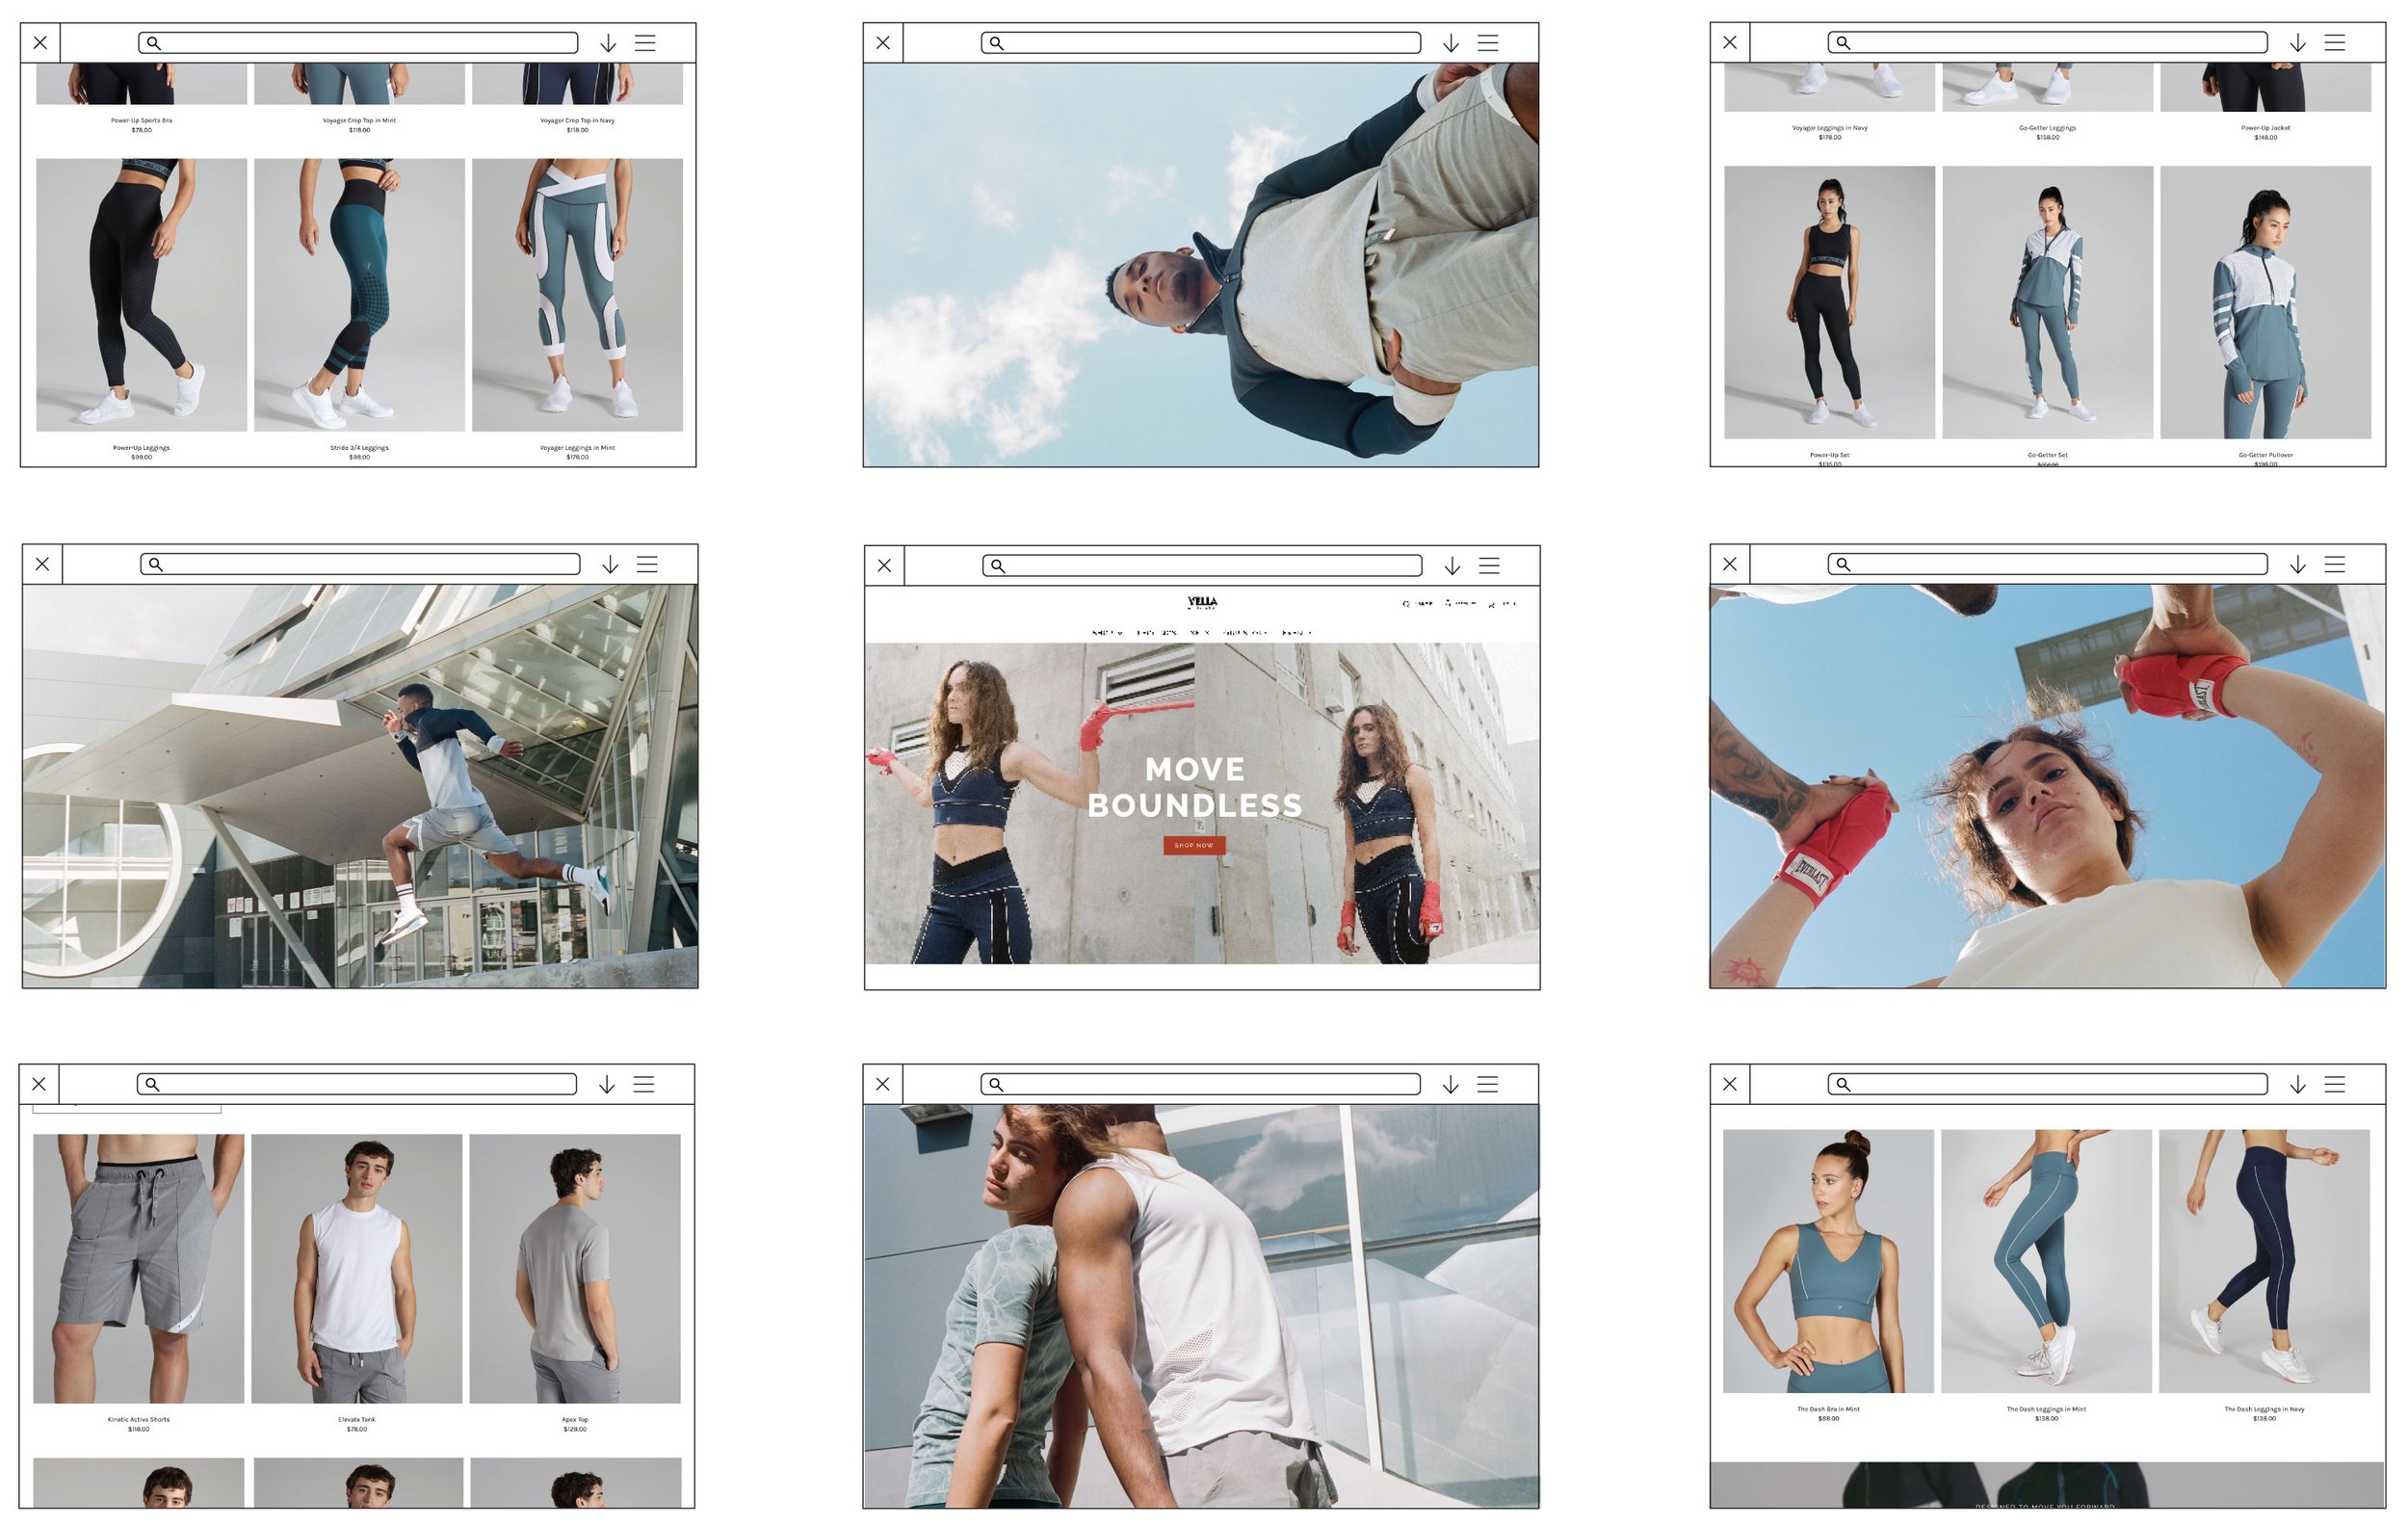
Task: Open the Elevate Tank name link
Action: click(x=357, y=1420)
